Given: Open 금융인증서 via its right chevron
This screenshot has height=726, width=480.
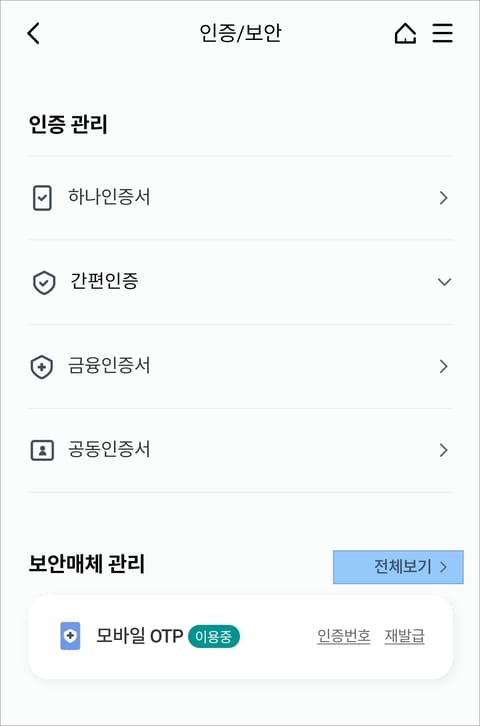Looking at the screenshot, I should point(443,366).
